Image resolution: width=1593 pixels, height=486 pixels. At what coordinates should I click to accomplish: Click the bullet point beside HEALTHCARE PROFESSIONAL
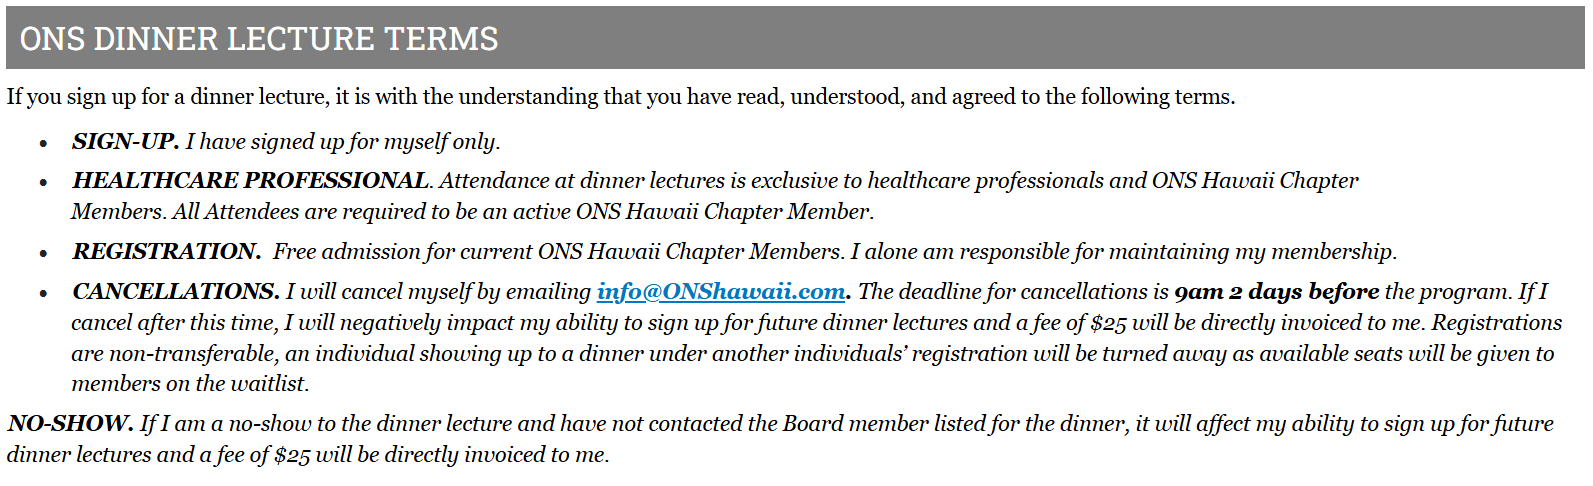43,183
